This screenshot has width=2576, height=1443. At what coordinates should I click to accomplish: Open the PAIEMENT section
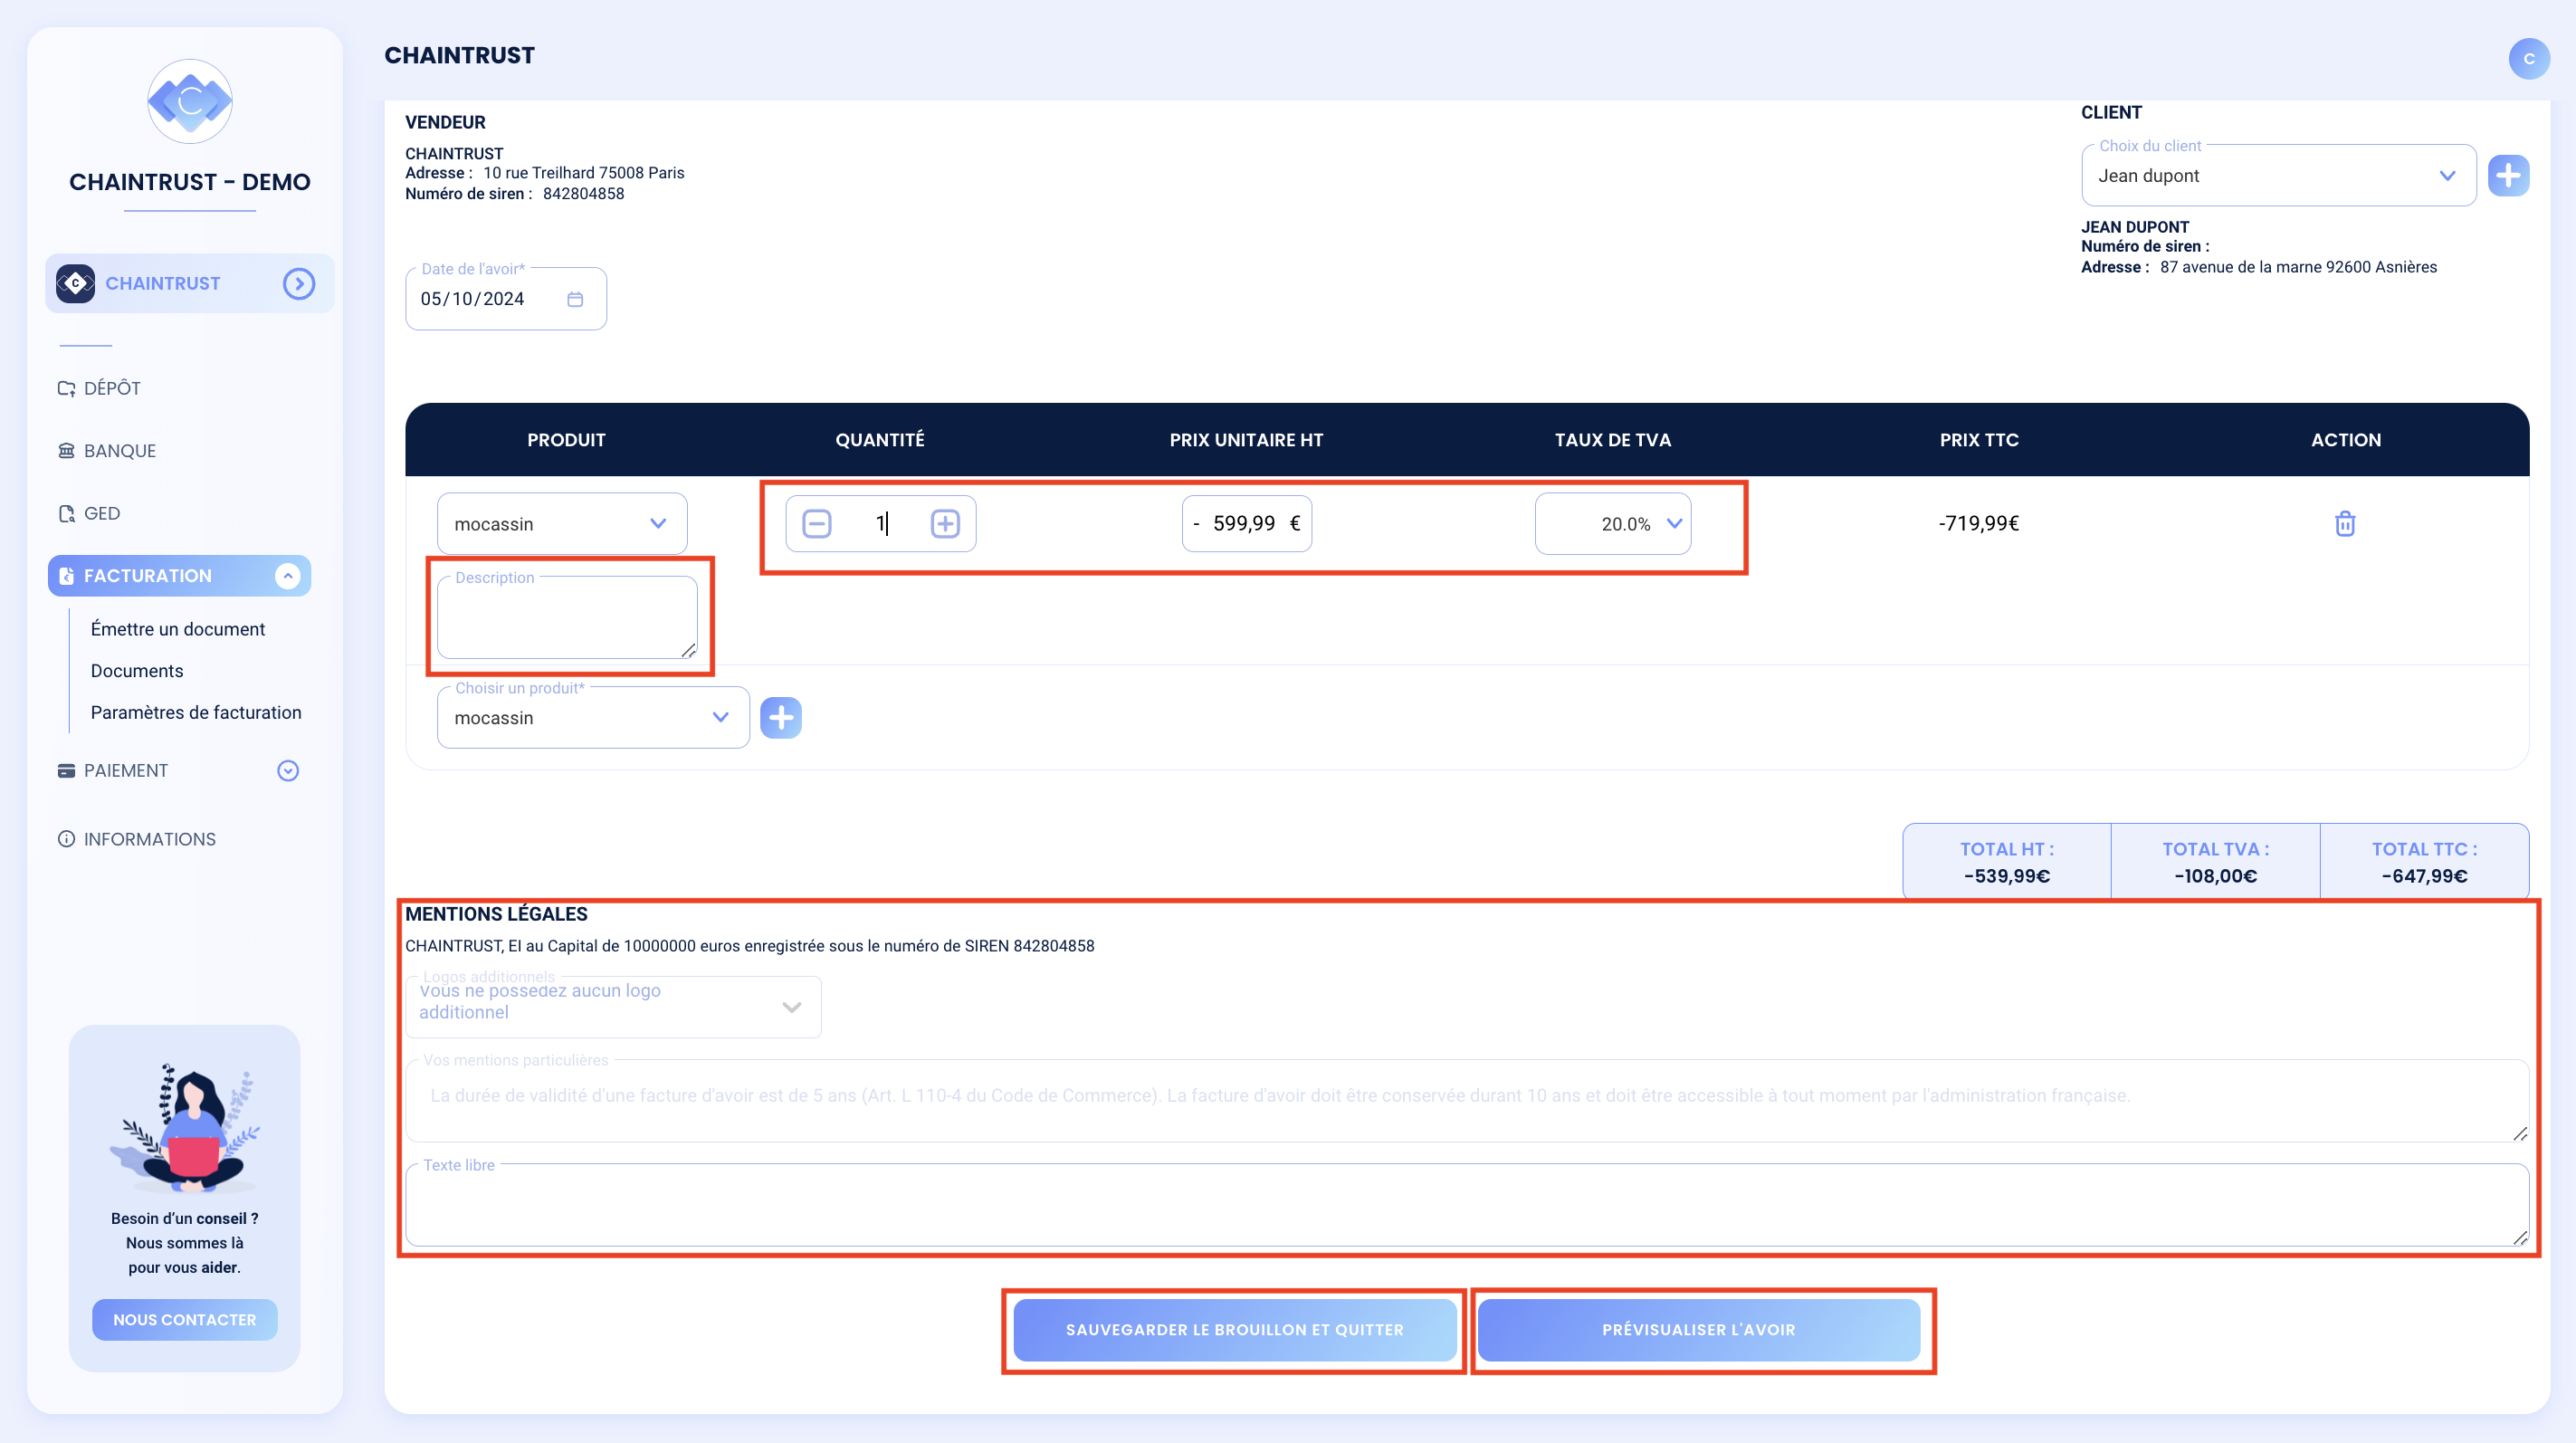125,771
